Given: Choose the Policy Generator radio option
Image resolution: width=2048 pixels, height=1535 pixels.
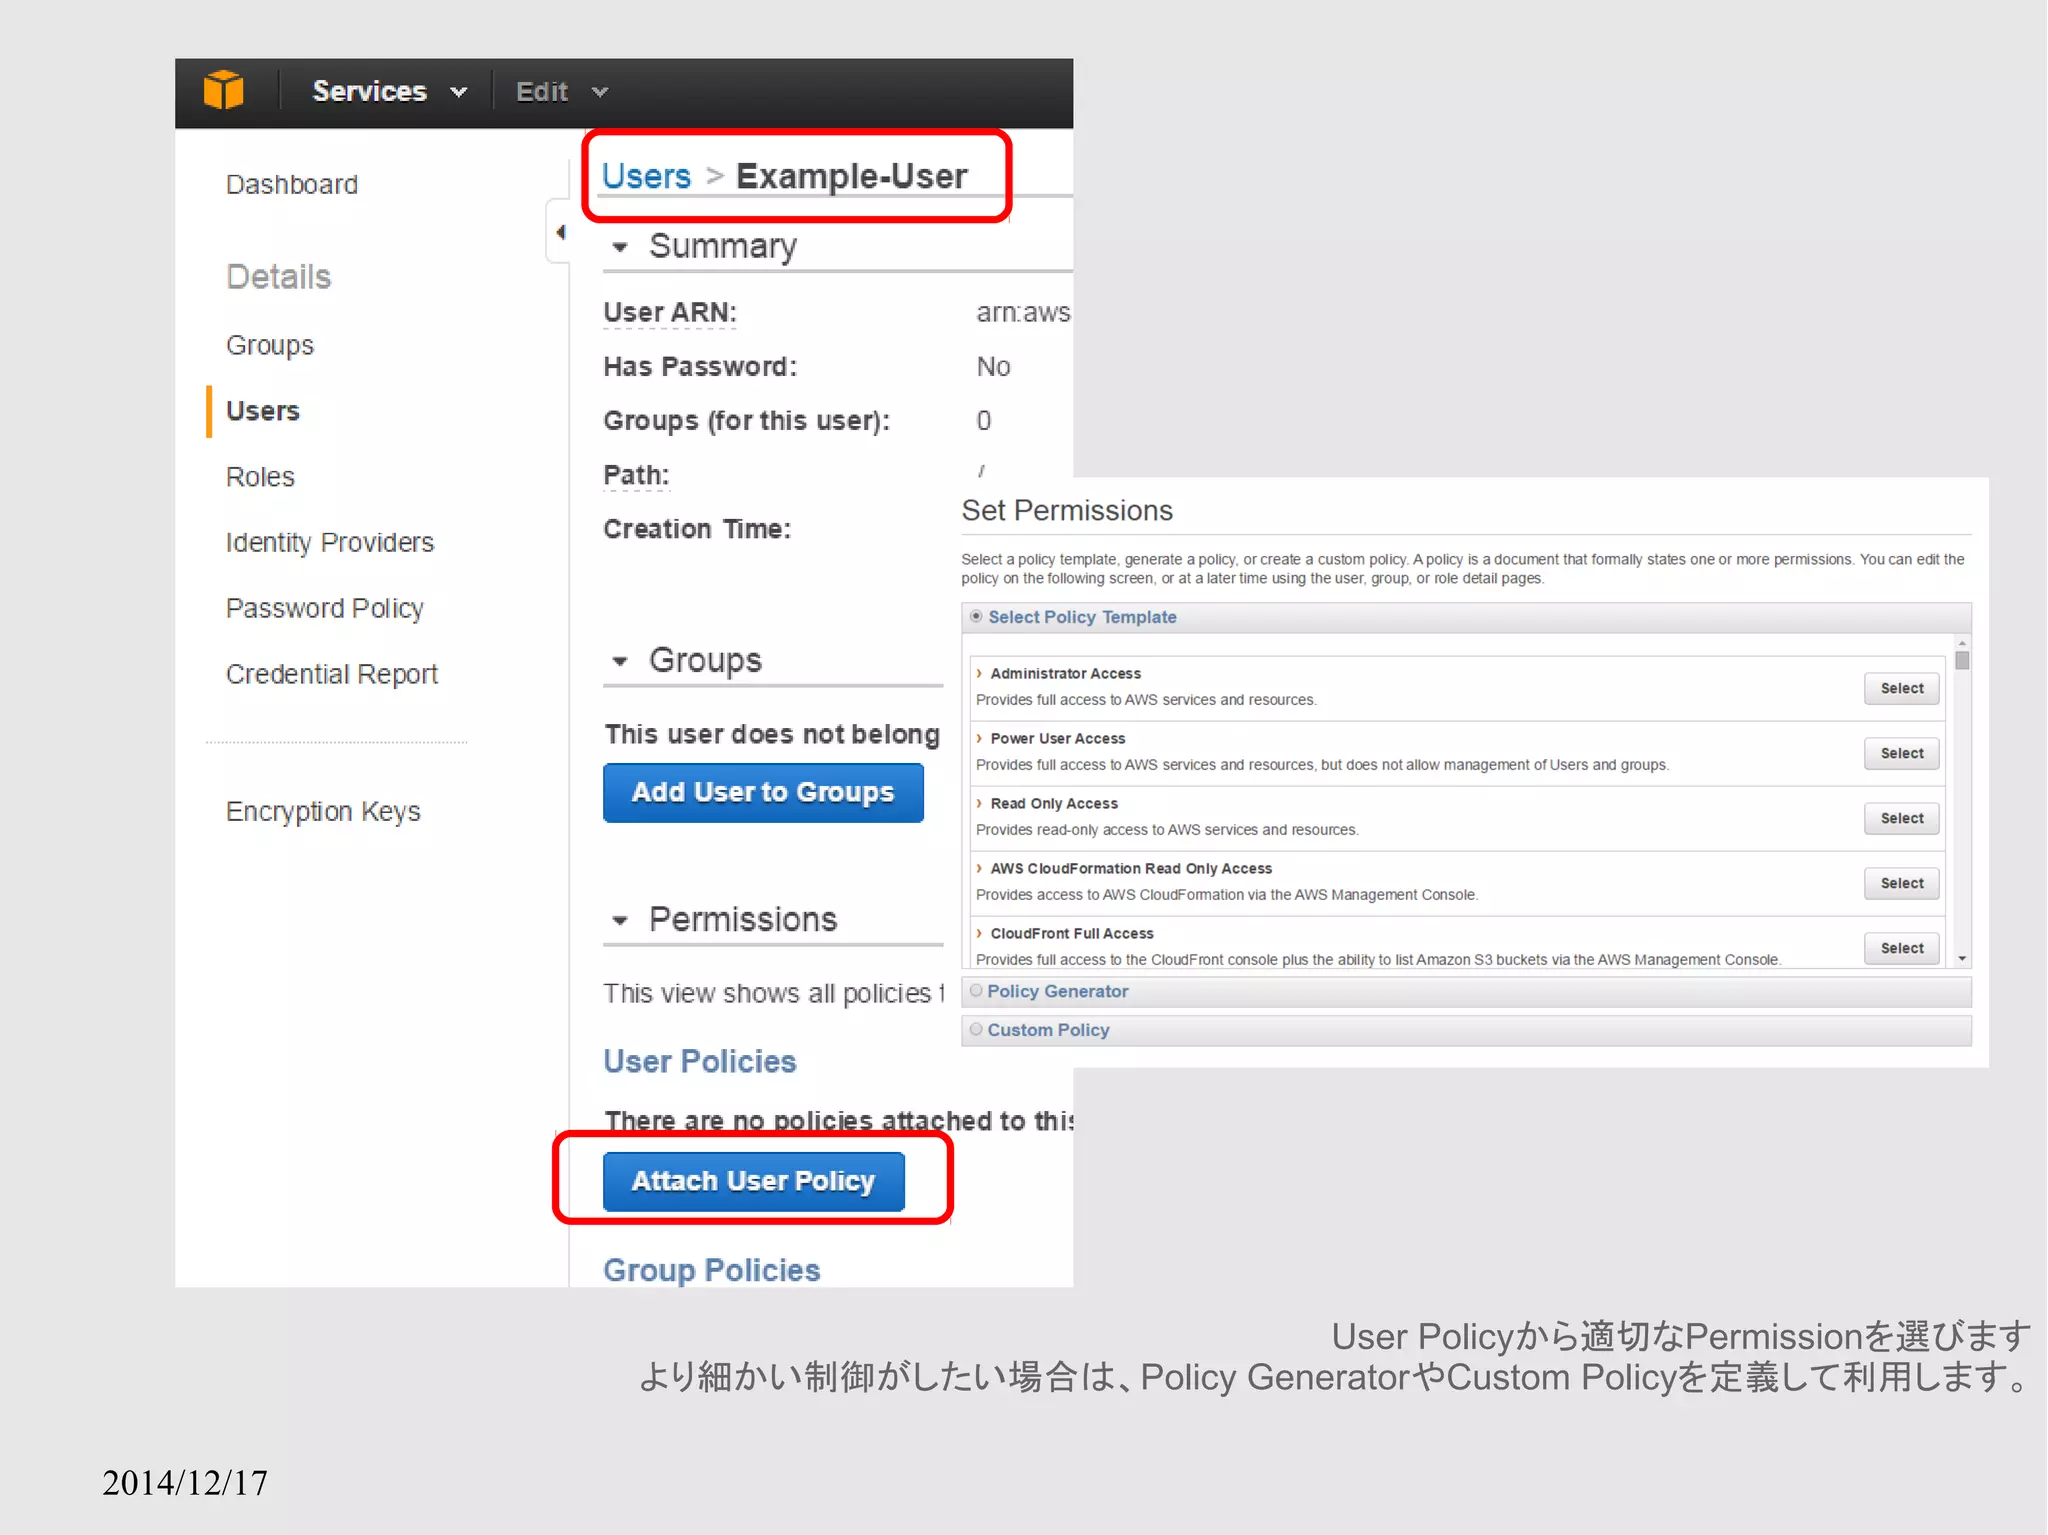Looking at the screenshot, I should click(x=976, y=991).
